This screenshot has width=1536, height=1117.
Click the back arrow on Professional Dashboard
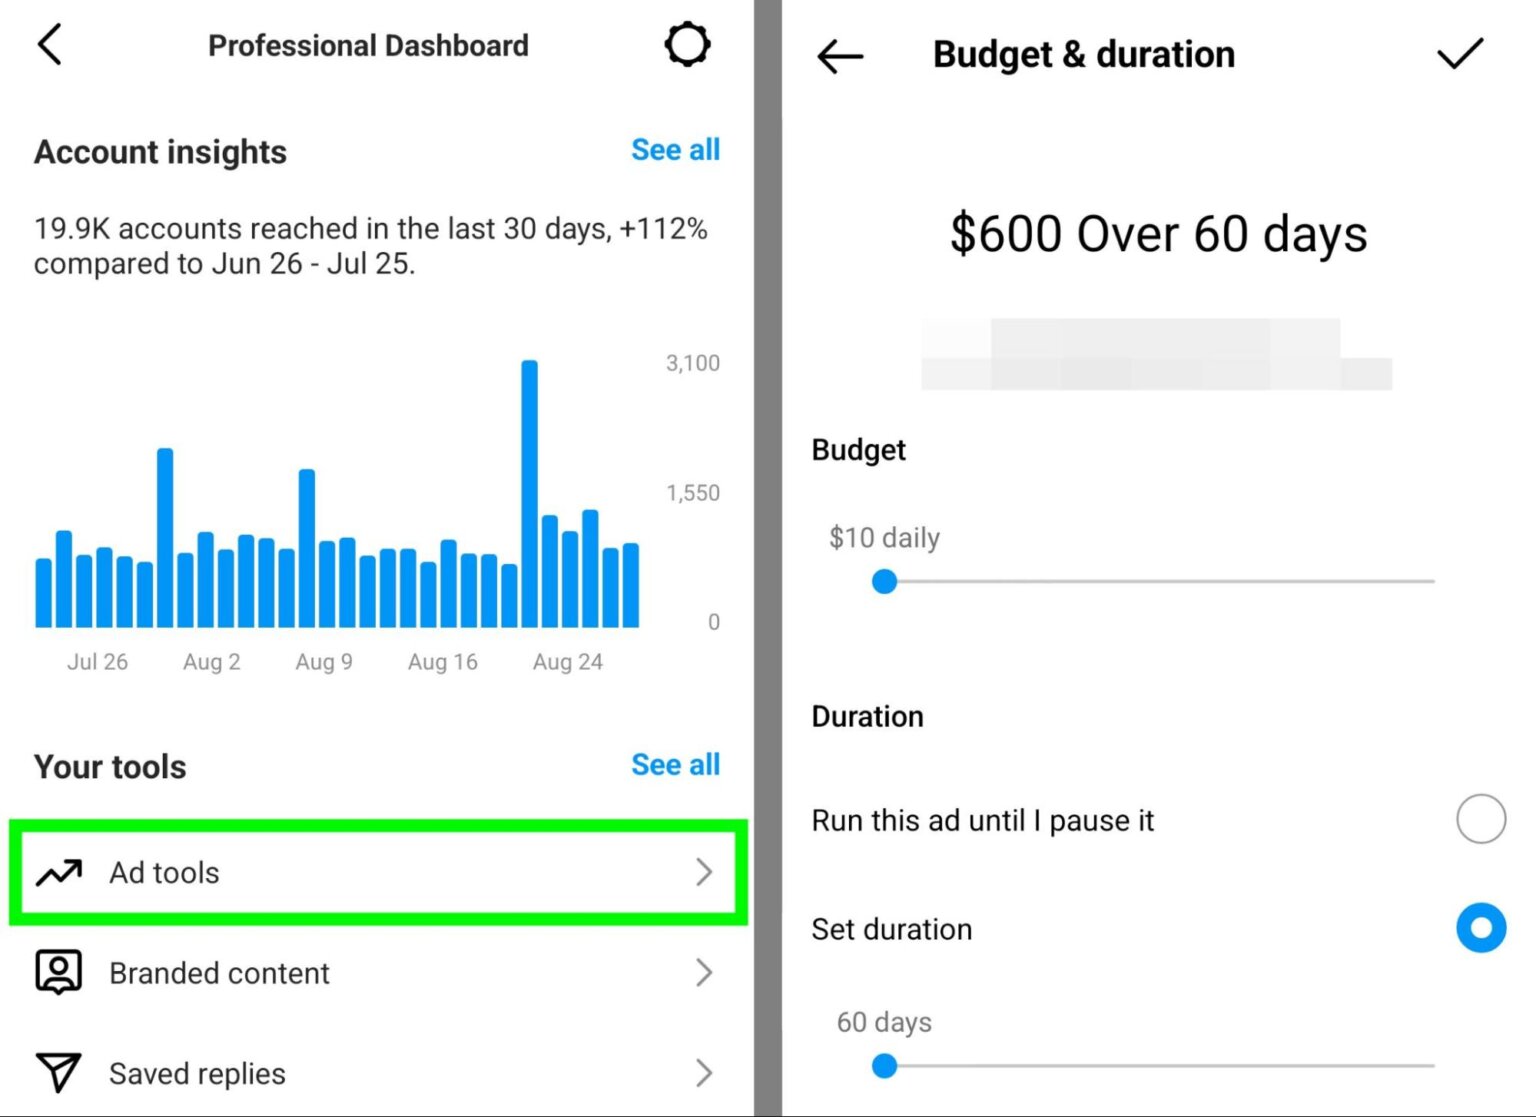click(x=50, y=44)
